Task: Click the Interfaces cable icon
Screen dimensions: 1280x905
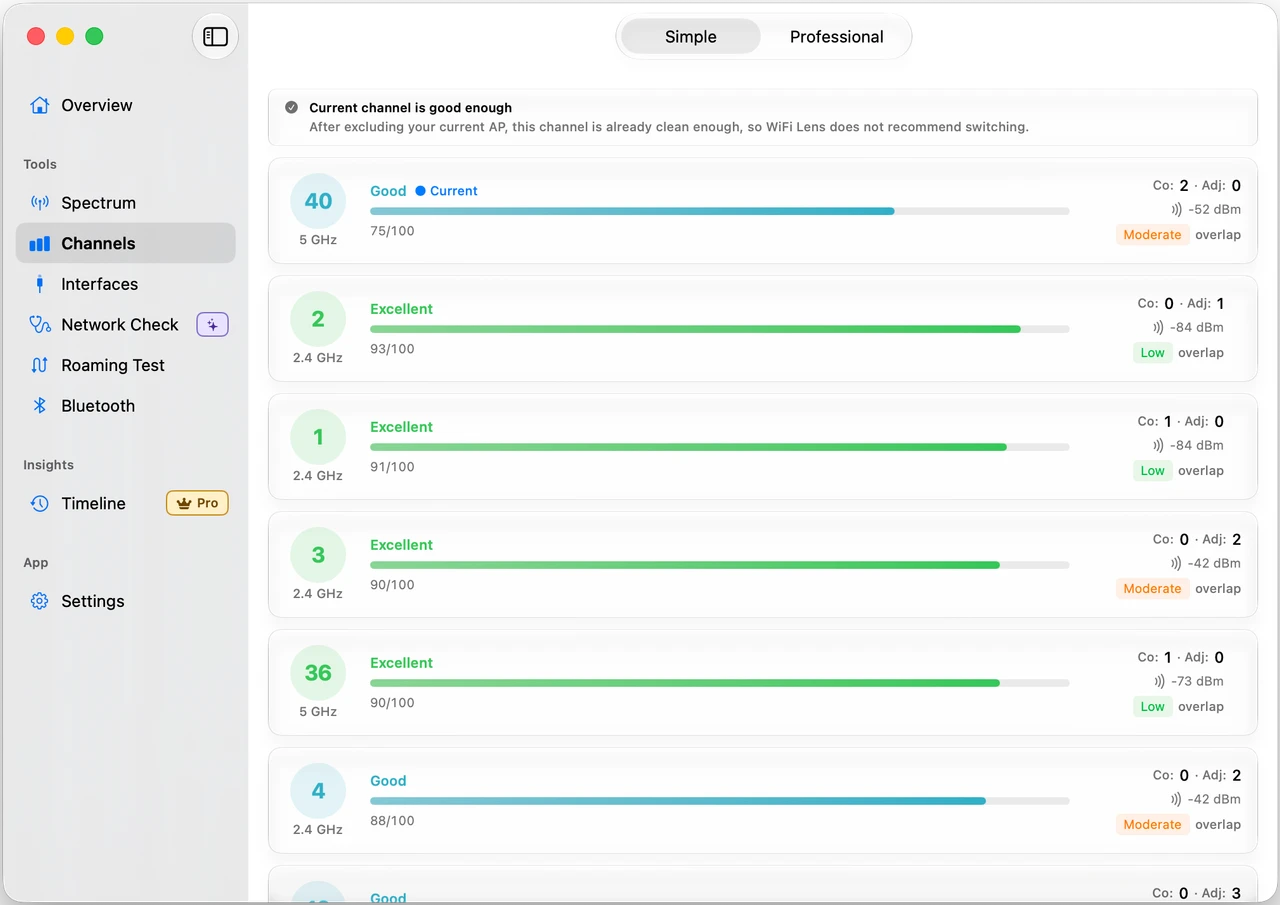Action: coord(40,284)
